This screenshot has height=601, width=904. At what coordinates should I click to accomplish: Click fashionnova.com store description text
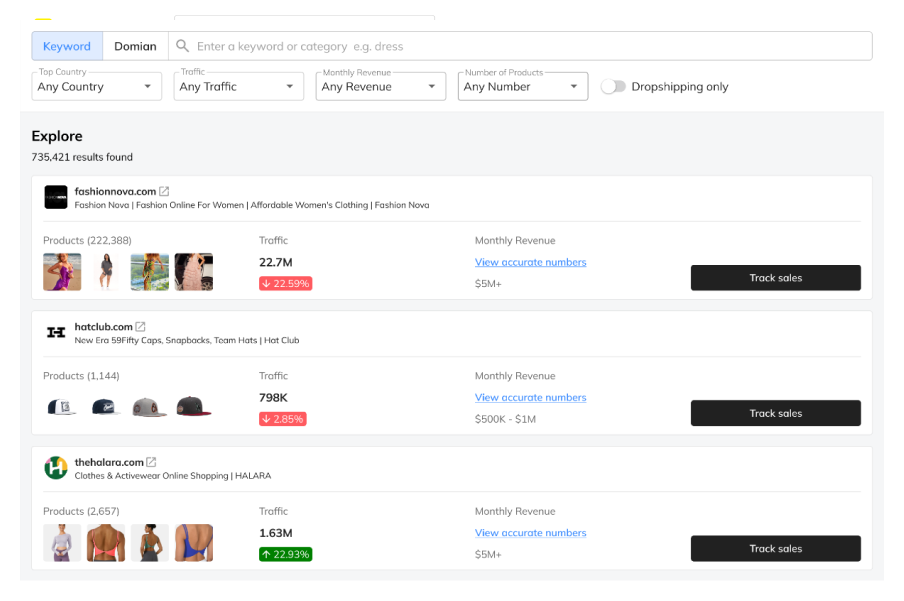(x=252, y=205)
